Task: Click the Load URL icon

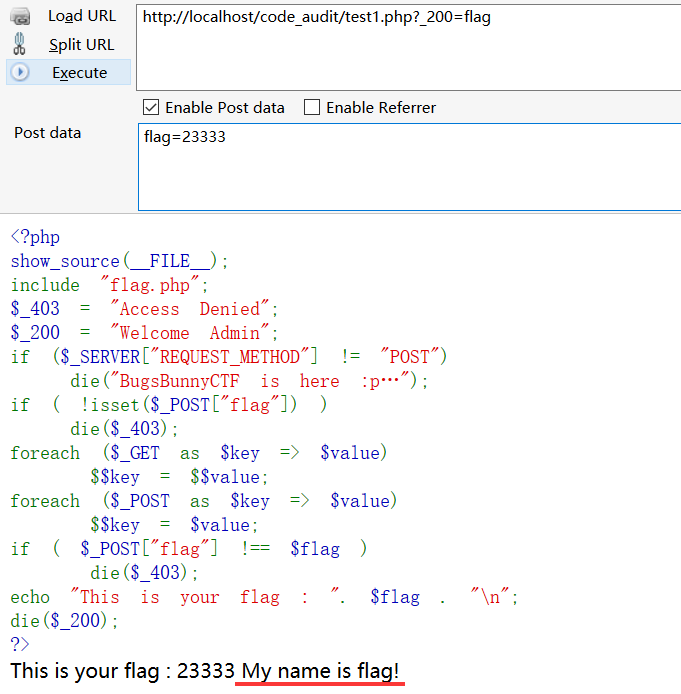Action: tap(20, 16)
